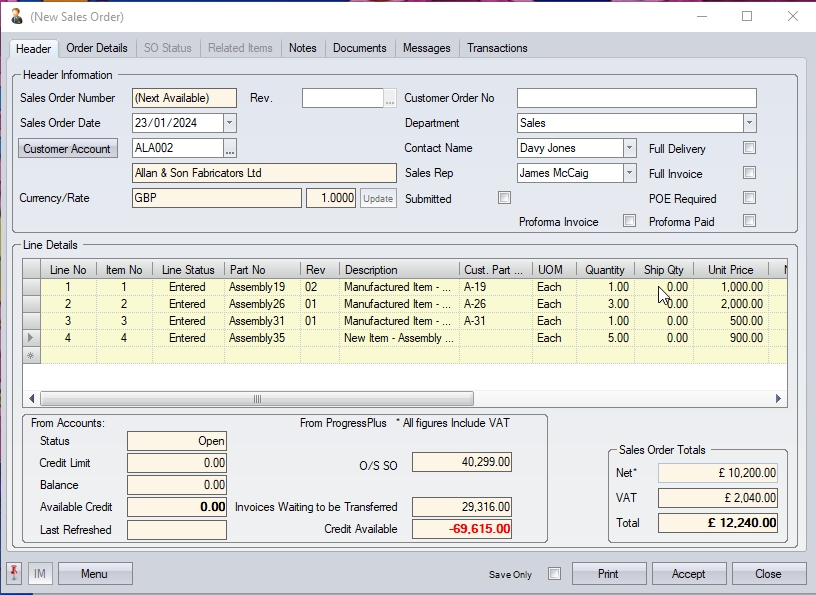Open the Sales Order Date dropdown
Image resolution: width=816 pixels, height=595 pixels.
click(229, 123)
